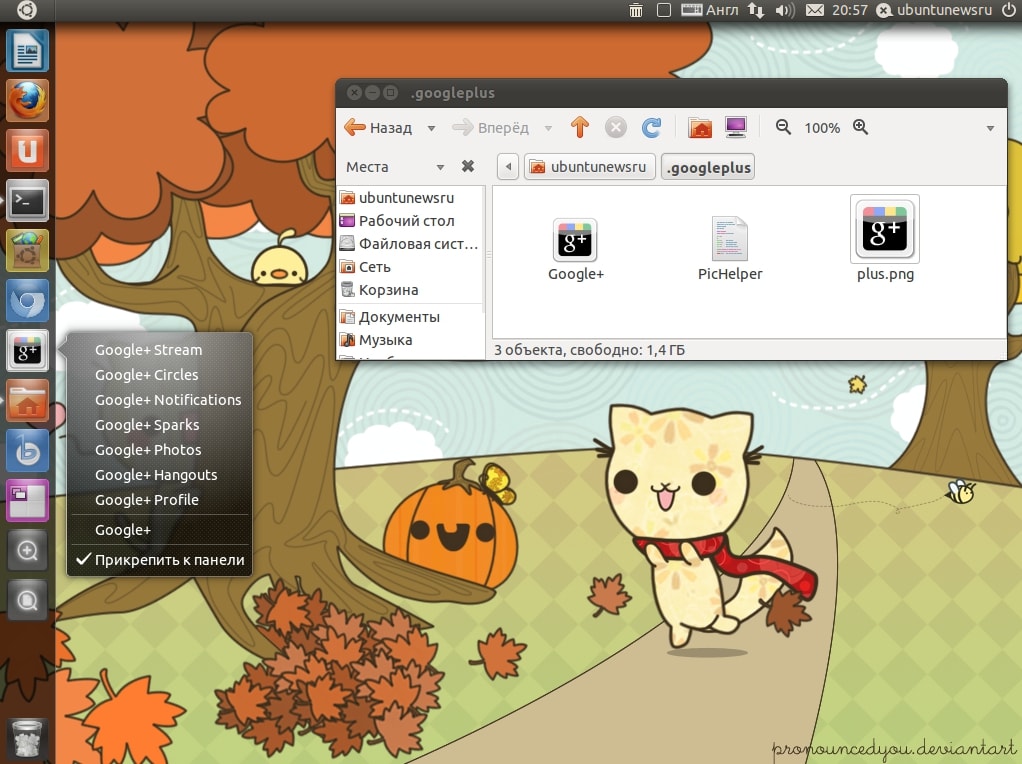The image size is (1022, 764).
Task: Click .googleplus path button
Action: coord(708,167)
